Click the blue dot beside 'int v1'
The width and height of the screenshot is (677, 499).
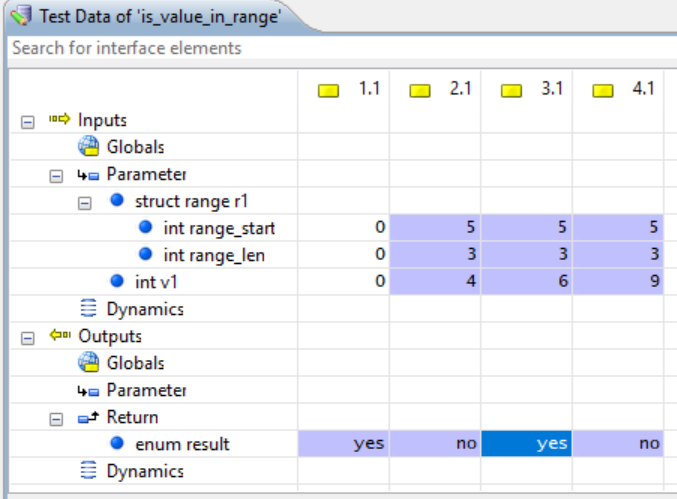coord(117,281)
